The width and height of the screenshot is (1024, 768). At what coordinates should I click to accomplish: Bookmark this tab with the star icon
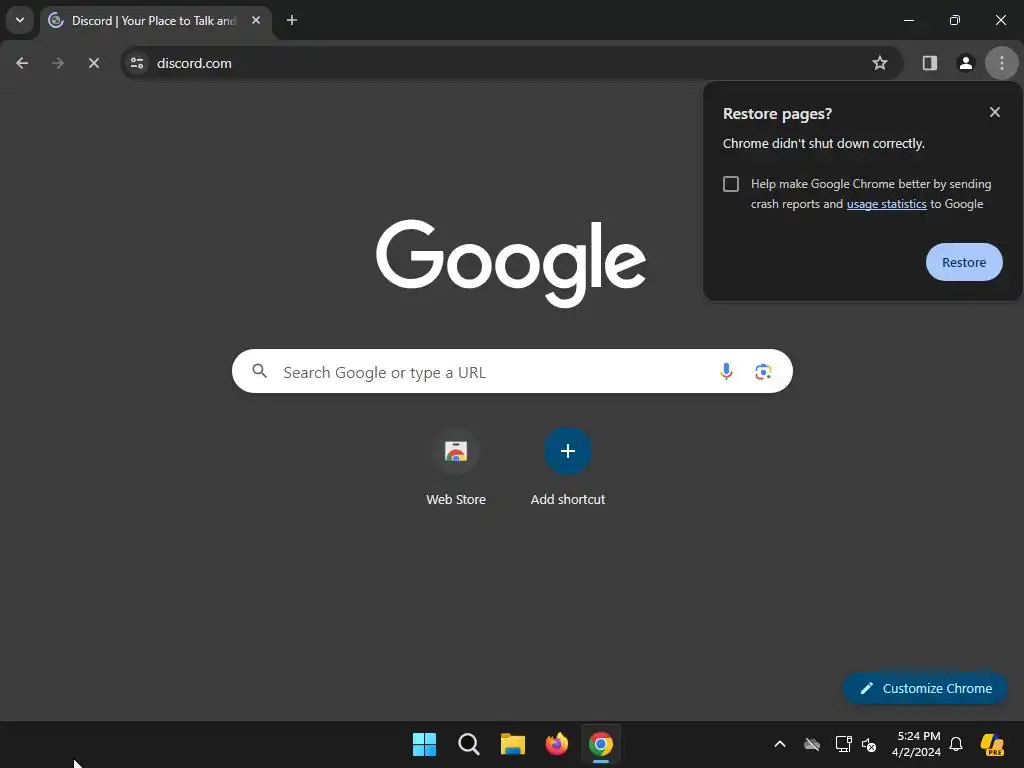(x=880, y=63)
